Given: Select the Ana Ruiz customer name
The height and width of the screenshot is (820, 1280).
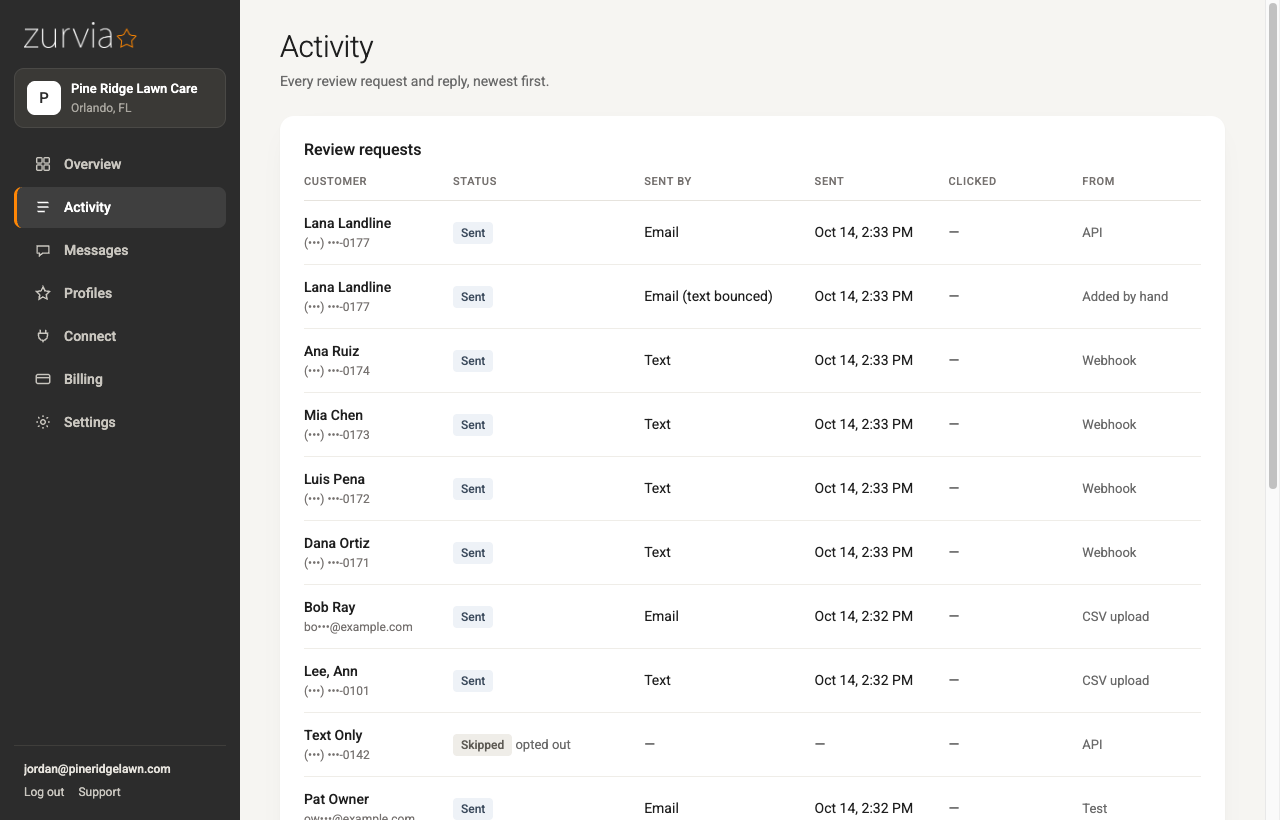Looking at the screenshot, I should pyautogui.click(x=331, y=351).
